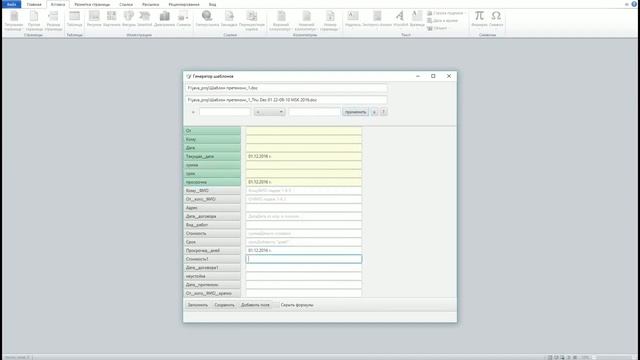
Task: Click the Применить button
Action: point(355,112)
